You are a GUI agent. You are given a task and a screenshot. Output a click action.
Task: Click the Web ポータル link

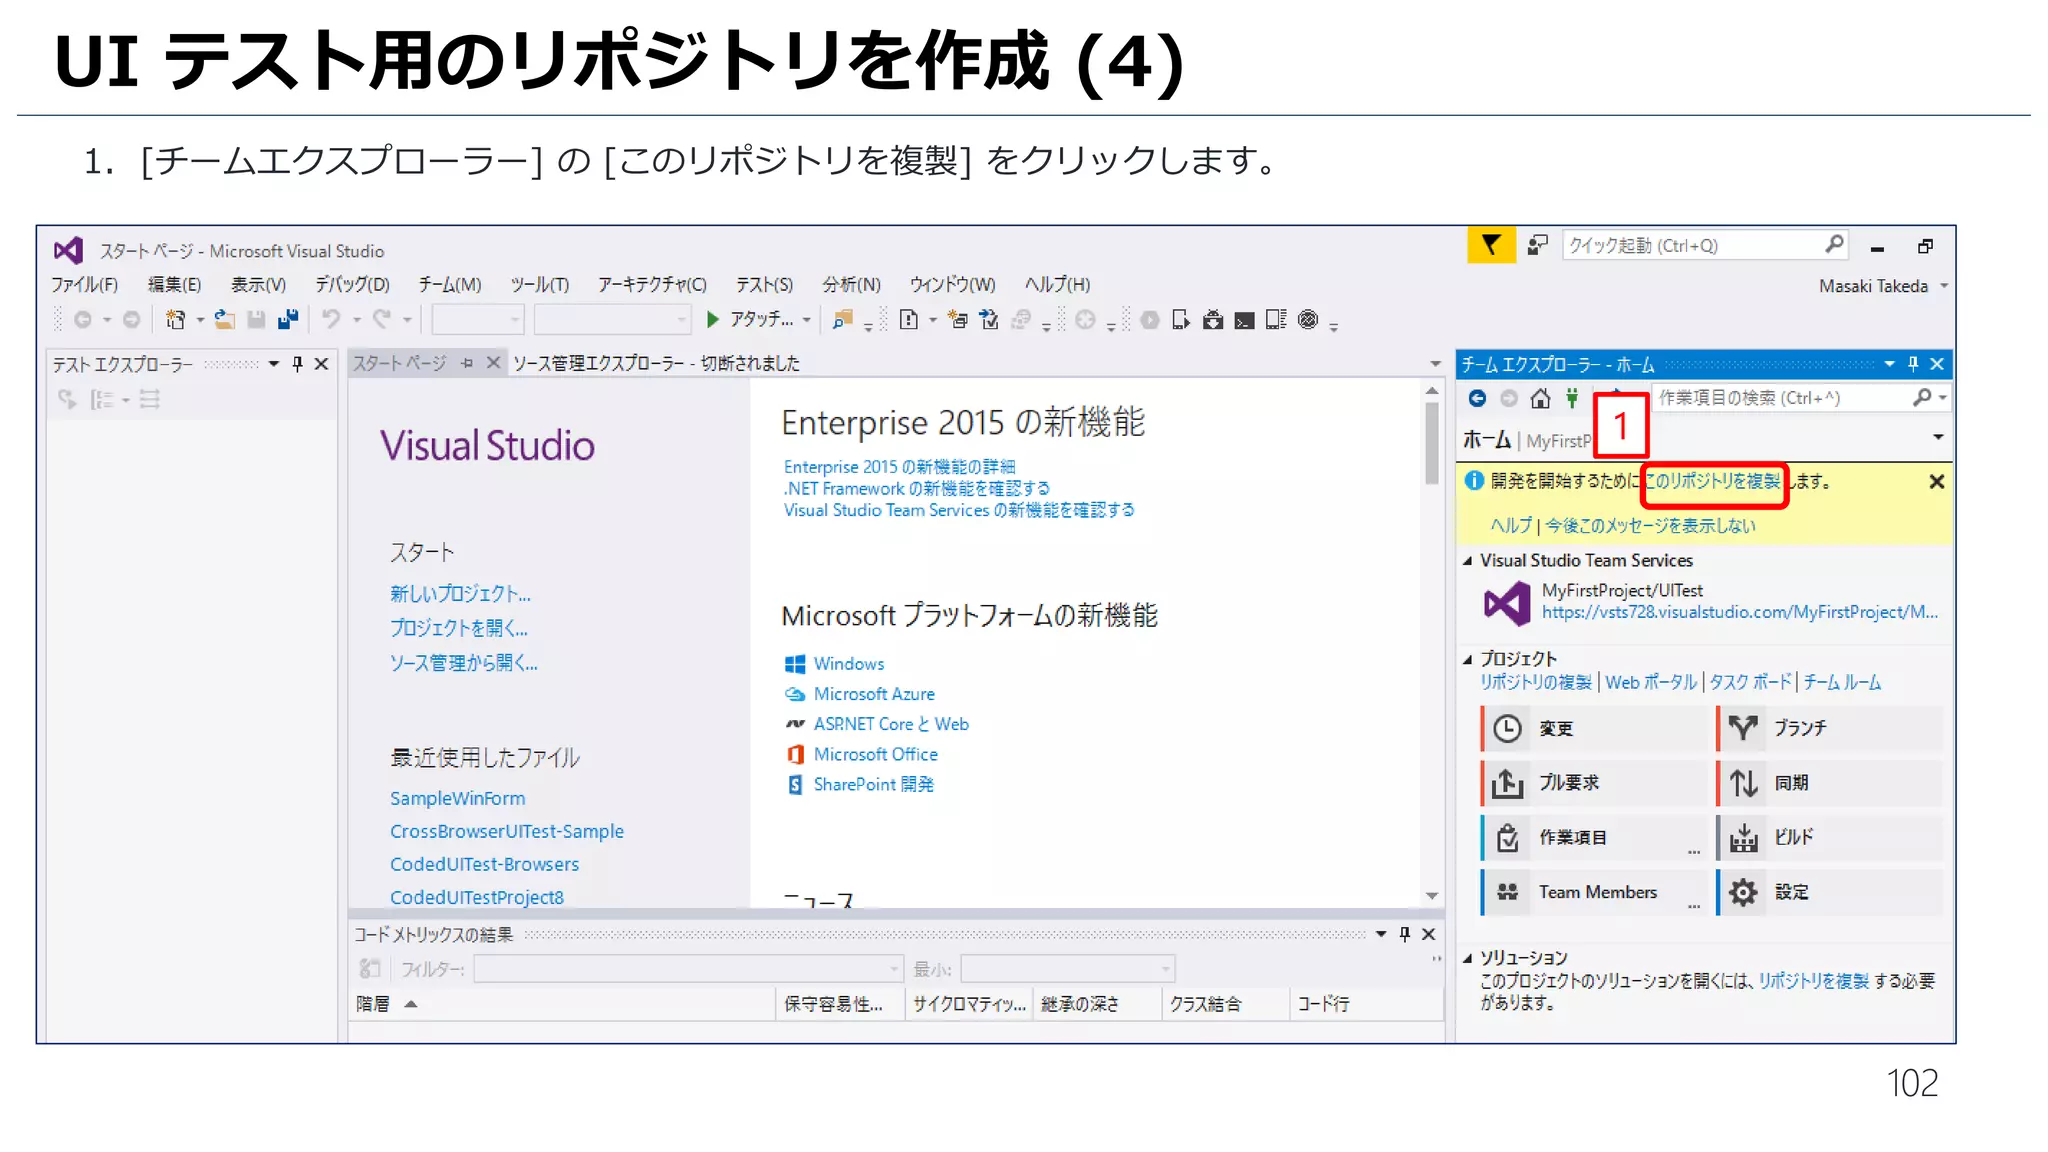(x=1651, y=682)
